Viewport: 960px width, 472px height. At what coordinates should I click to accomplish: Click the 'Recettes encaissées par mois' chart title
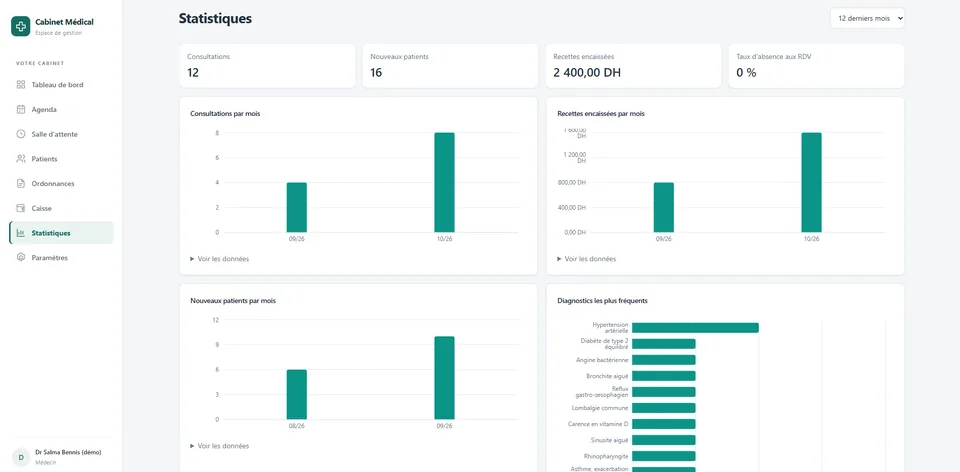(601, 114)
